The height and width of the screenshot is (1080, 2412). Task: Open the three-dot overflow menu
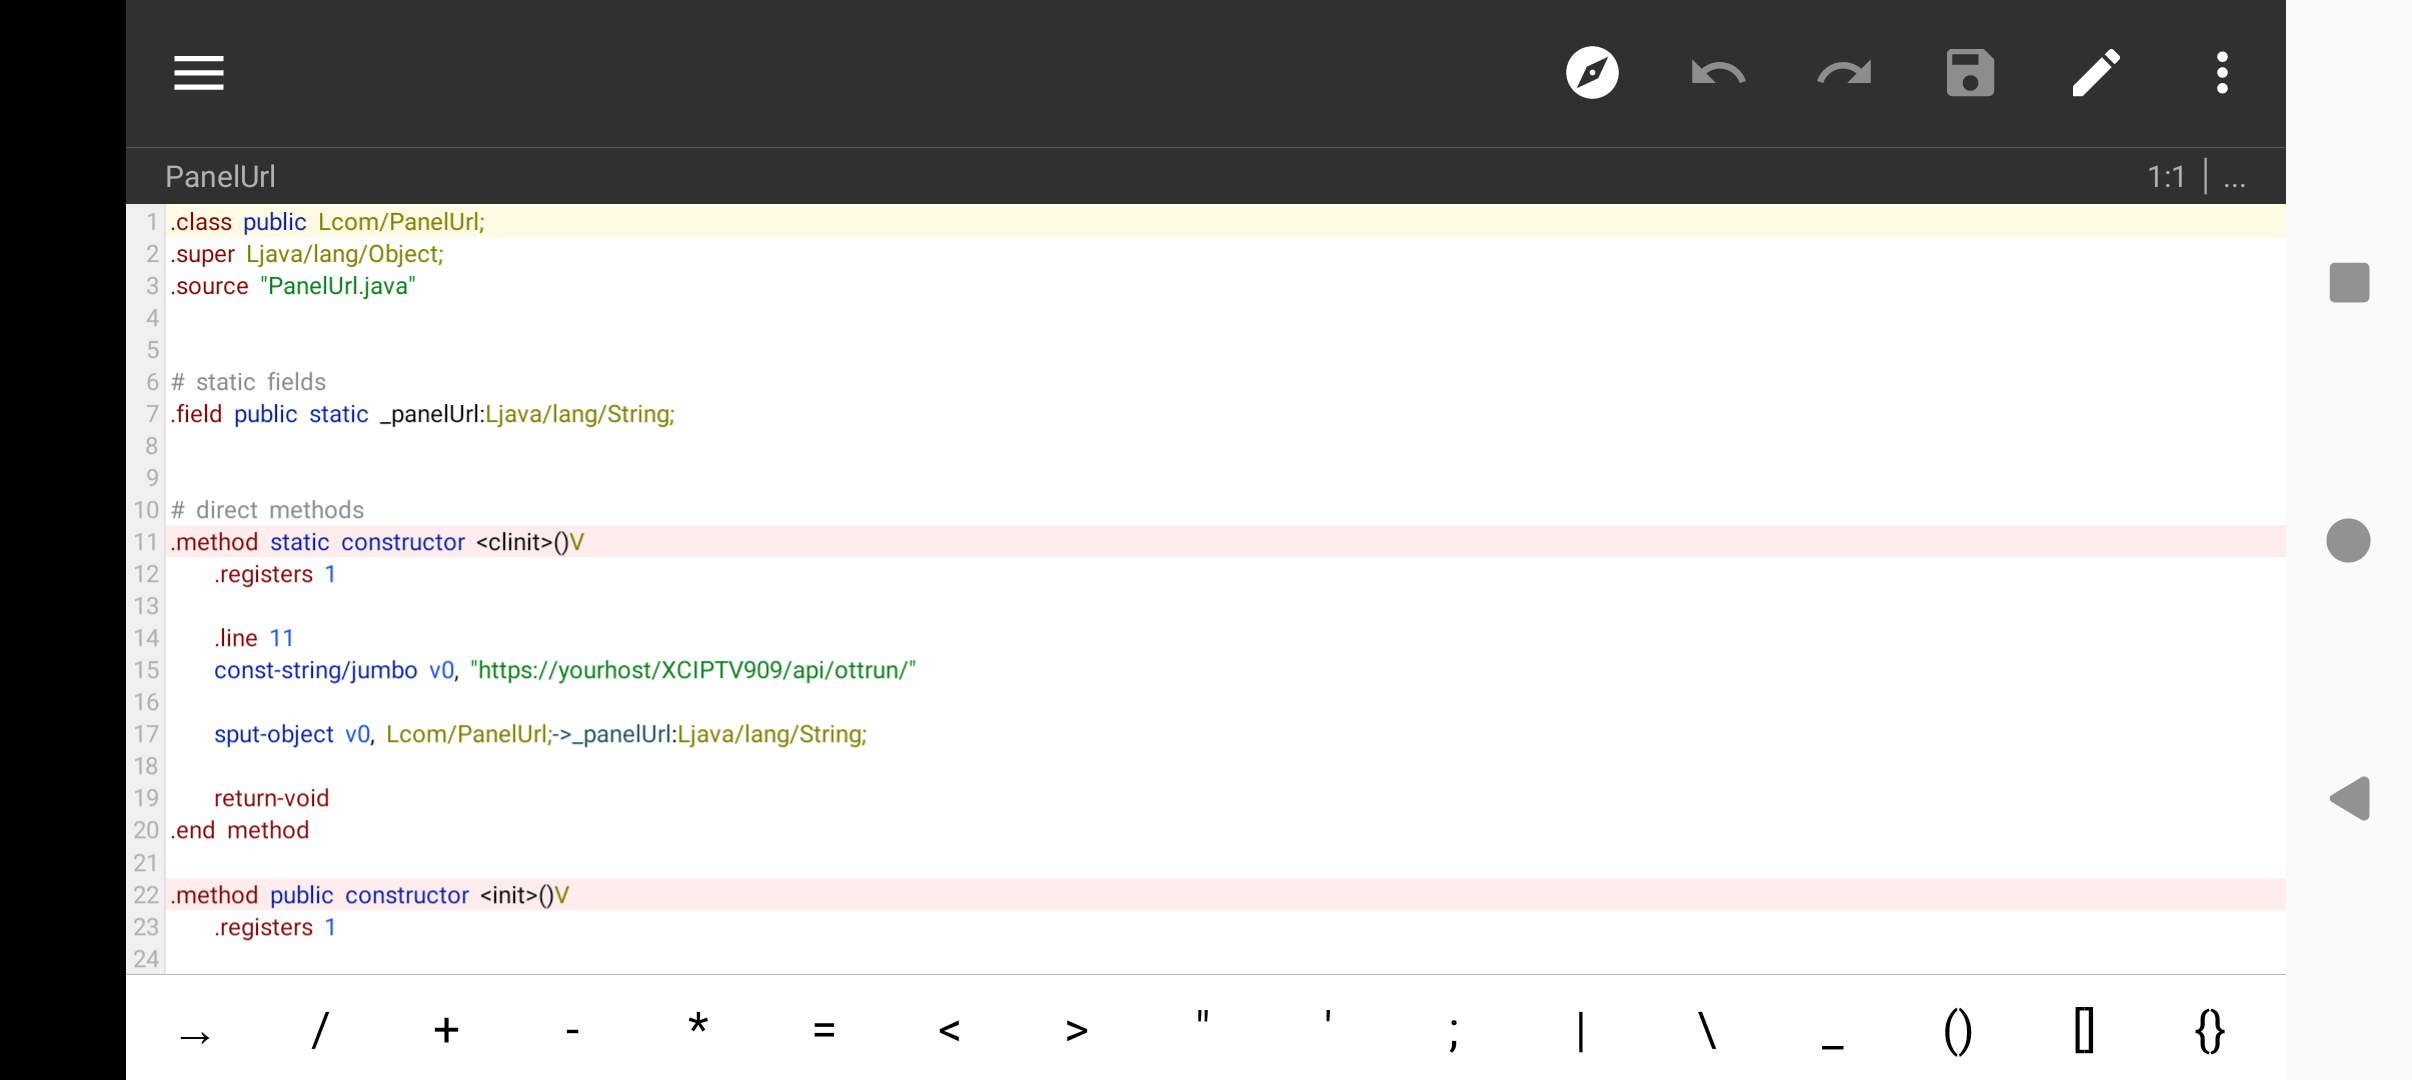[x=2222, y=73]
